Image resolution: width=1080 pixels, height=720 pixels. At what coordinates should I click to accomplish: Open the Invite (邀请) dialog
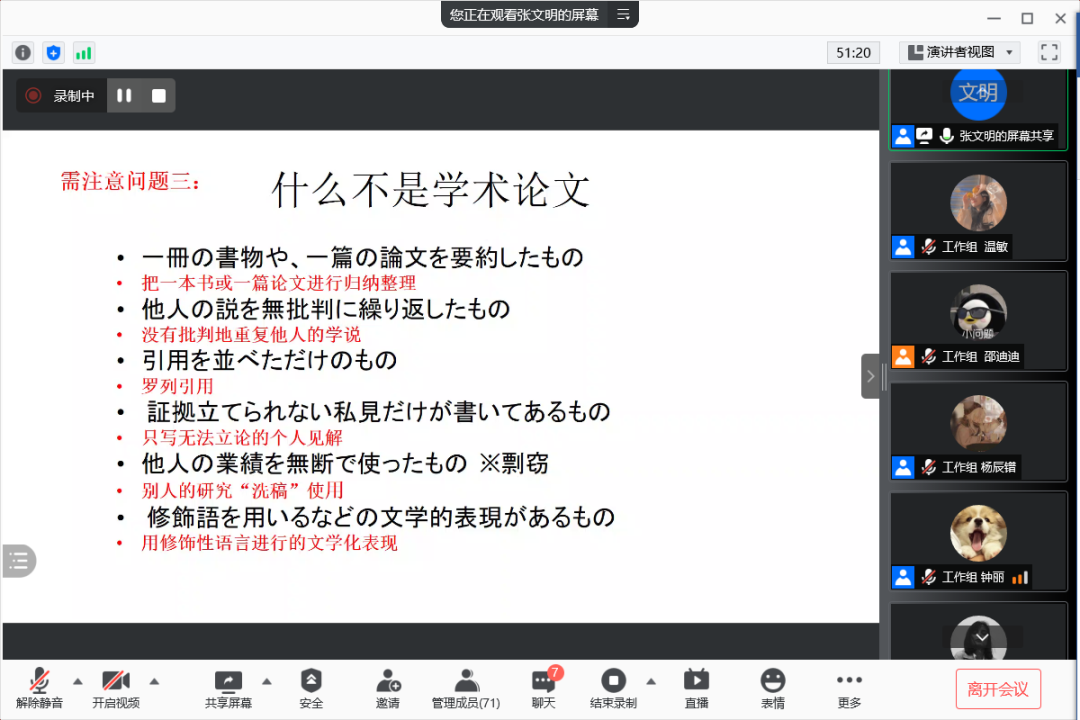(x=388, y=688)
